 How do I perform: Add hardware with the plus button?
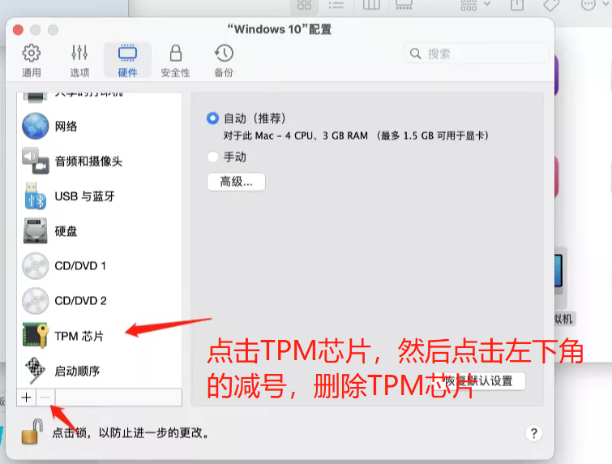pyautogui.click(x=27, y=397)
